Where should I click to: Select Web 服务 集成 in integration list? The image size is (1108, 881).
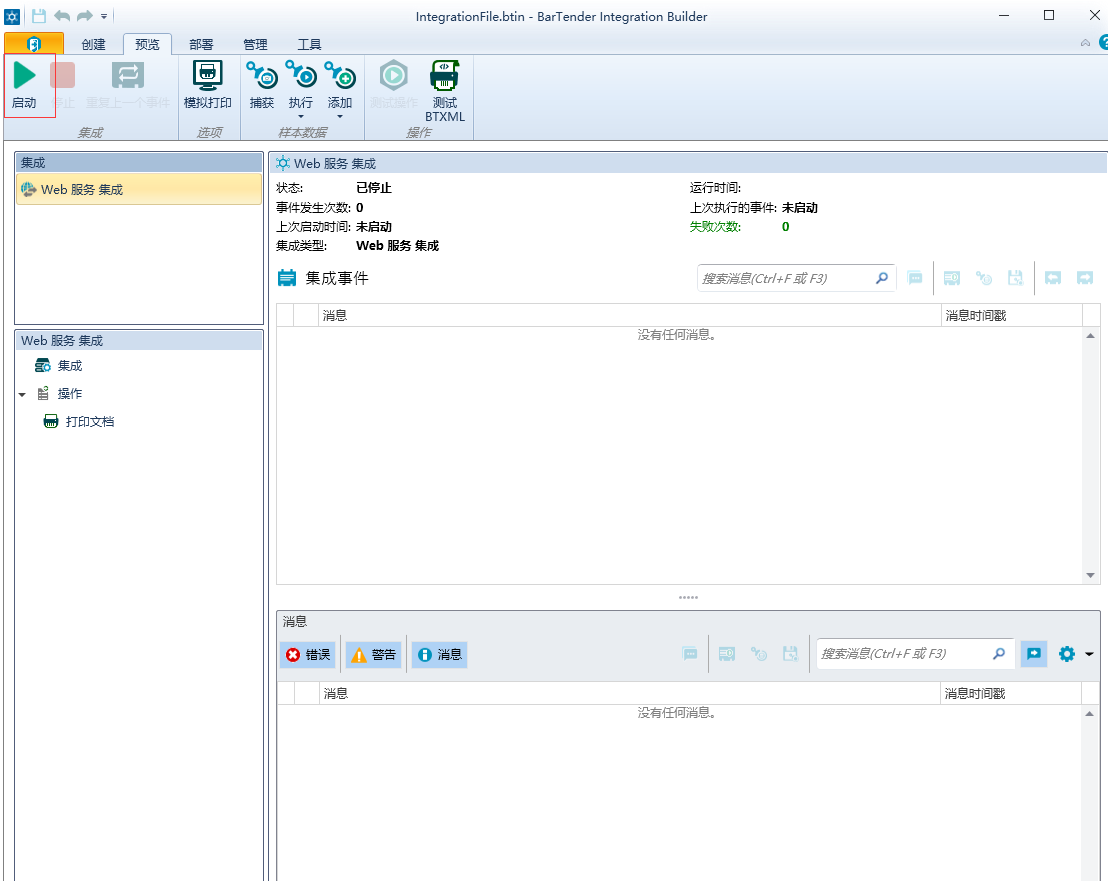point(82,189)
